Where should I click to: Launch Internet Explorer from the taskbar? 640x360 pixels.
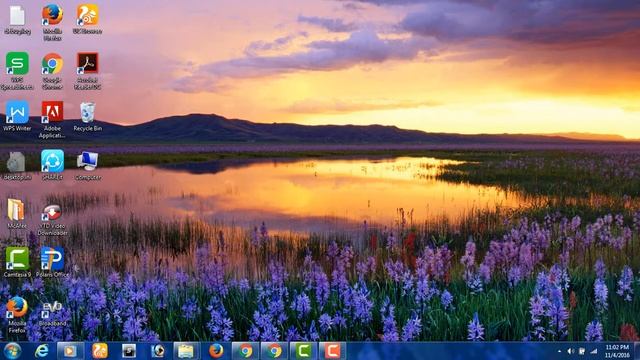pos(41,351)
